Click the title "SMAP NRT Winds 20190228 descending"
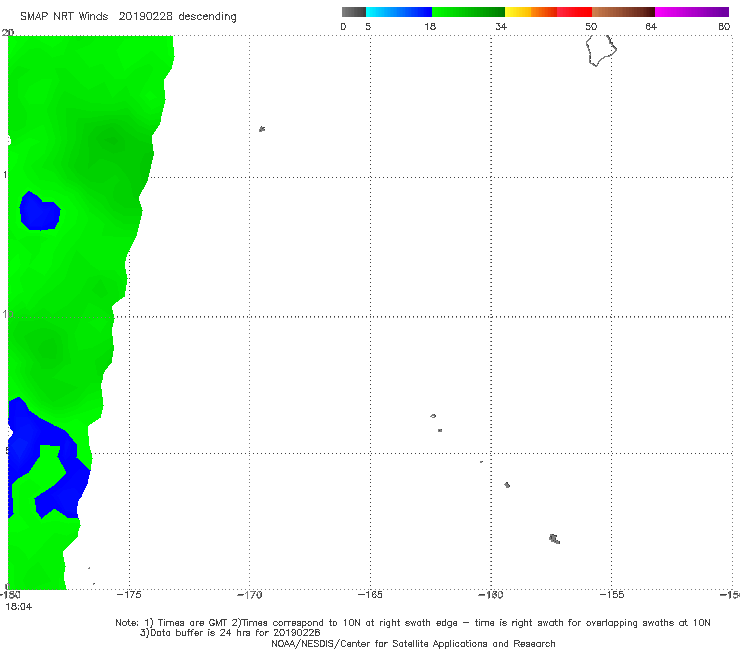 tap(128, 17)
